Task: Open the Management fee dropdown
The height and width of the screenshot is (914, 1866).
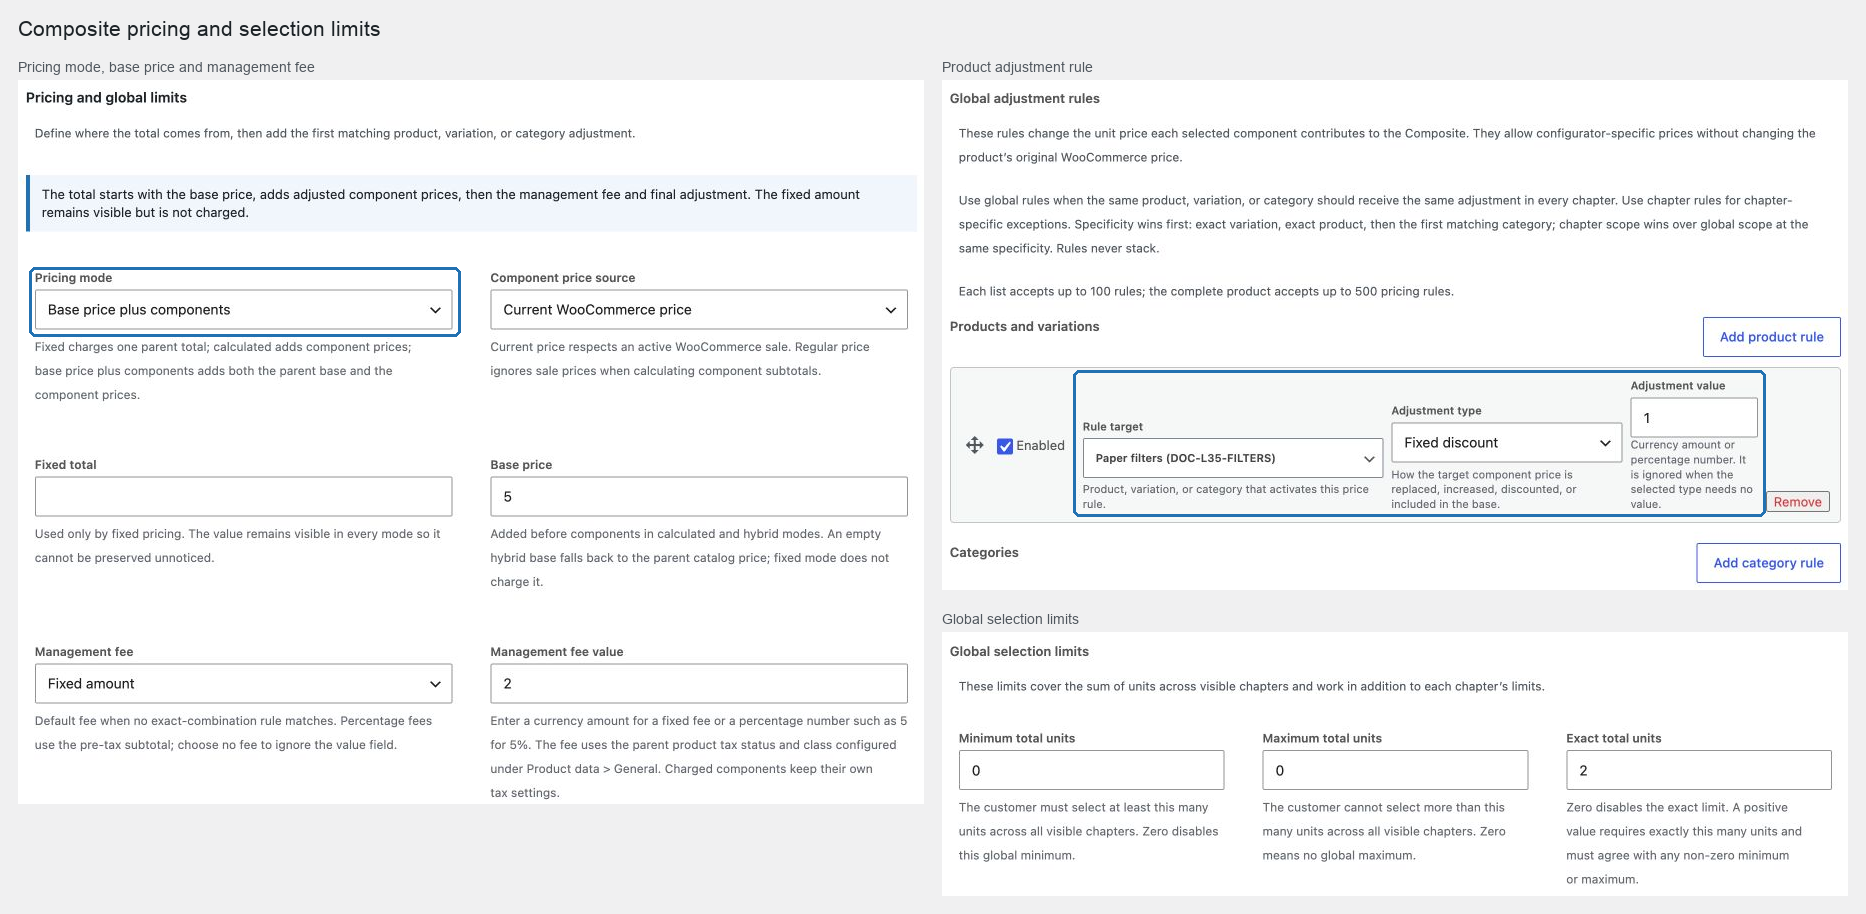Action: click(243, 684)
